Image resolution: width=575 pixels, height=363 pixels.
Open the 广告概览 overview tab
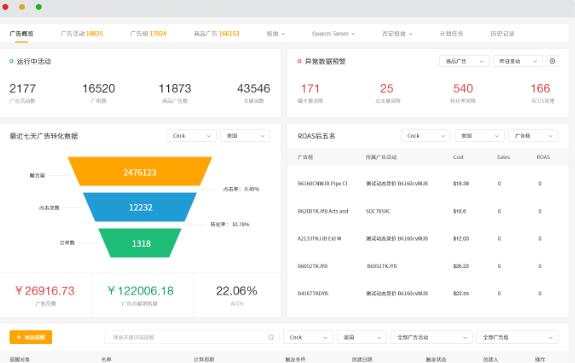[21, 33]
